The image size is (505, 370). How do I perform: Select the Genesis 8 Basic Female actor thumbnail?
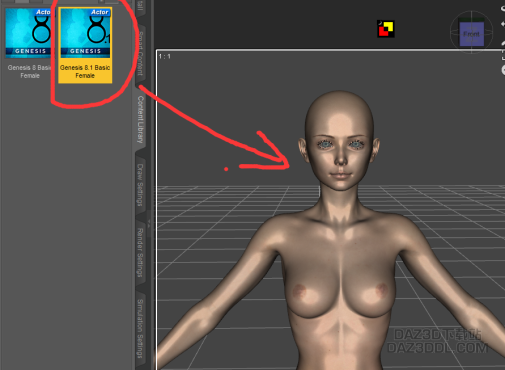pos(28,45)
